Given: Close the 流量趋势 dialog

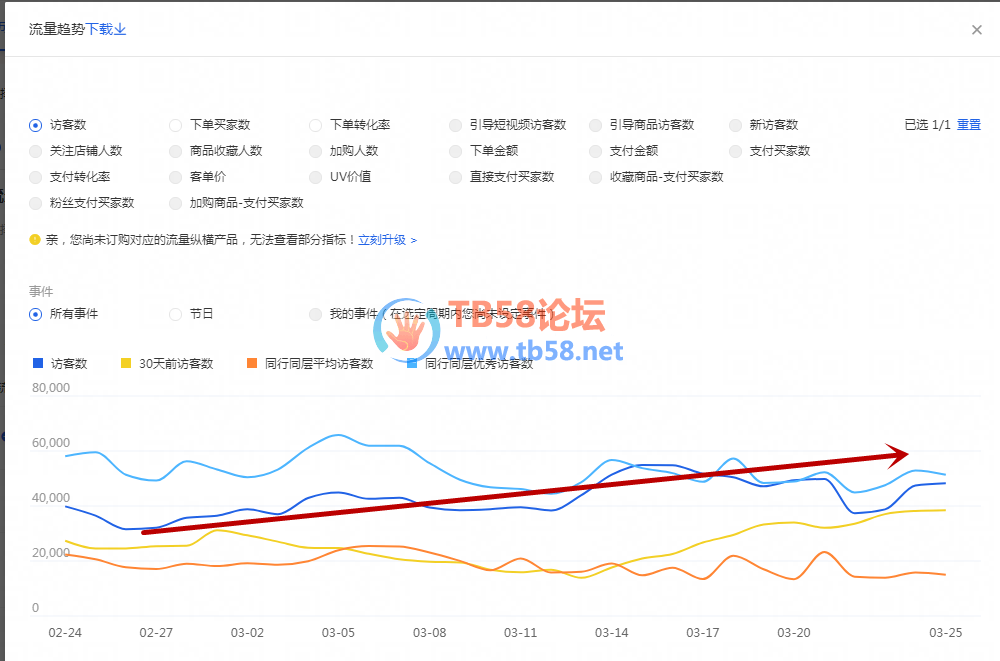Looking at the screenshot, I should pos(977,30).
